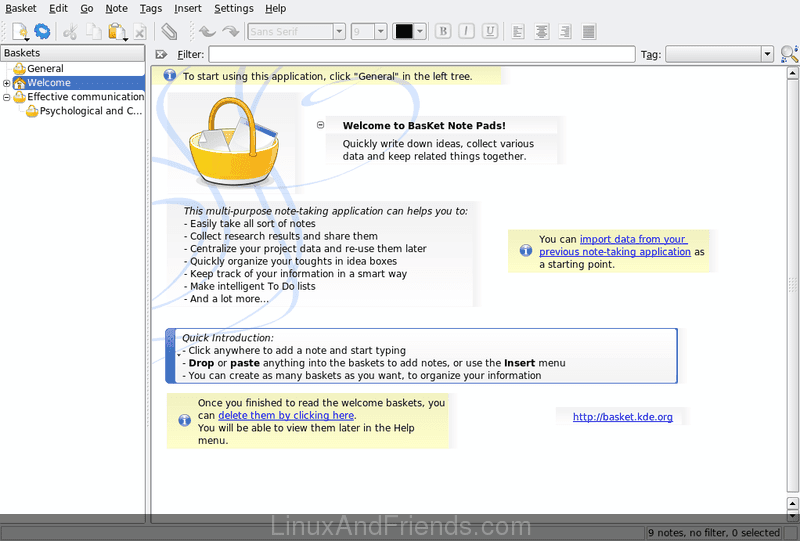Click the filter search magnifier icon

[789, 54]
